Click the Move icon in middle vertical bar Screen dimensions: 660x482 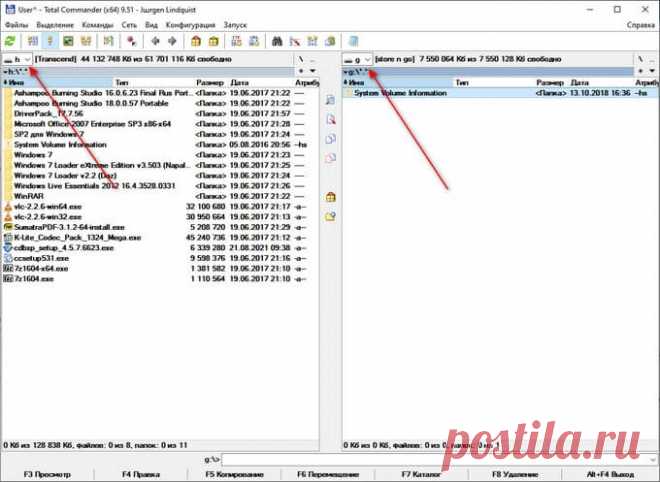(x=330, y=158)
